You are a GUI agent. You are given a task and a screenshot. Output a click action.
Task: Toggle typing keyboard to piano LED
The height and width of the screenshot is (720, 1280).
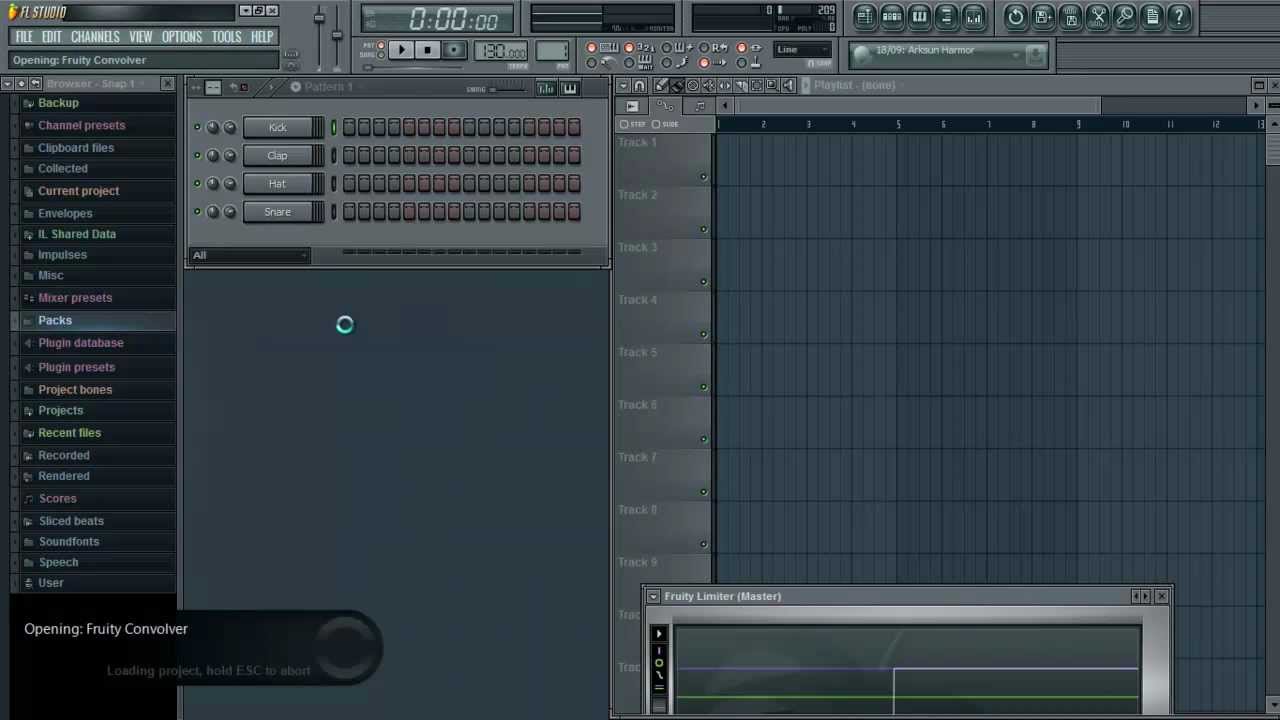click(592, 48)
